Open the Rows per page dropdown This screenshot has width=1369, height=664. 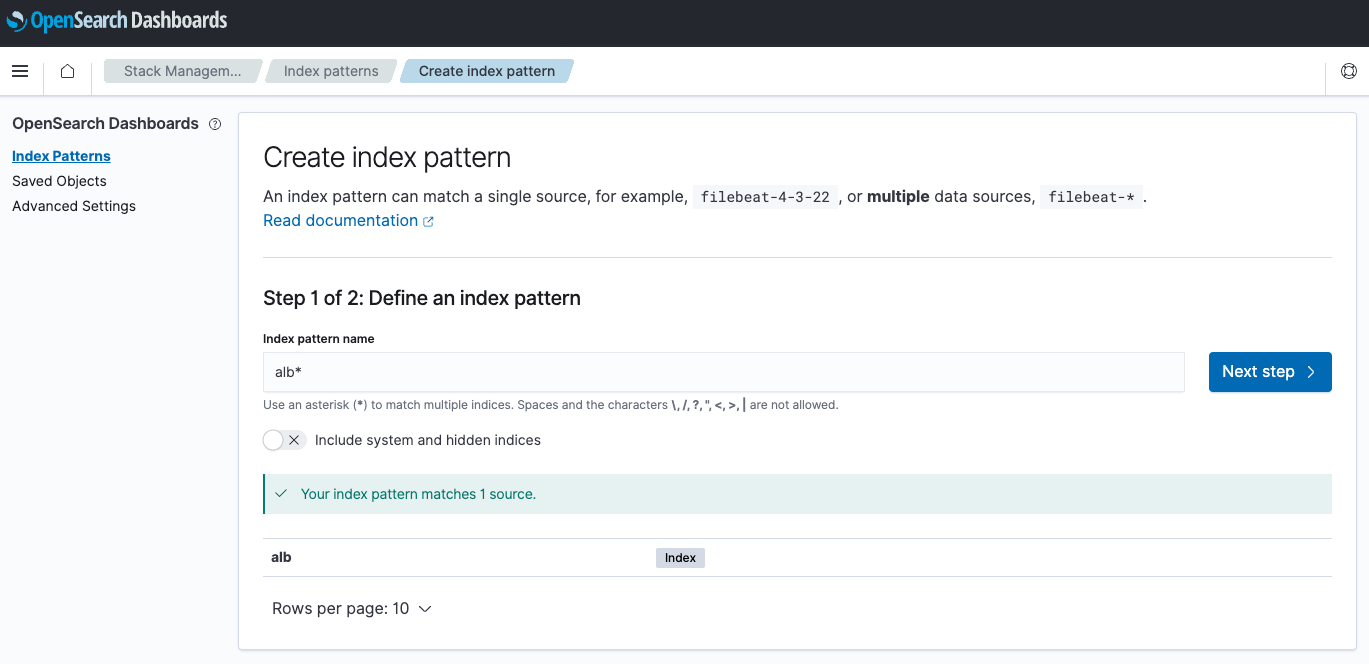click(352, 608)
